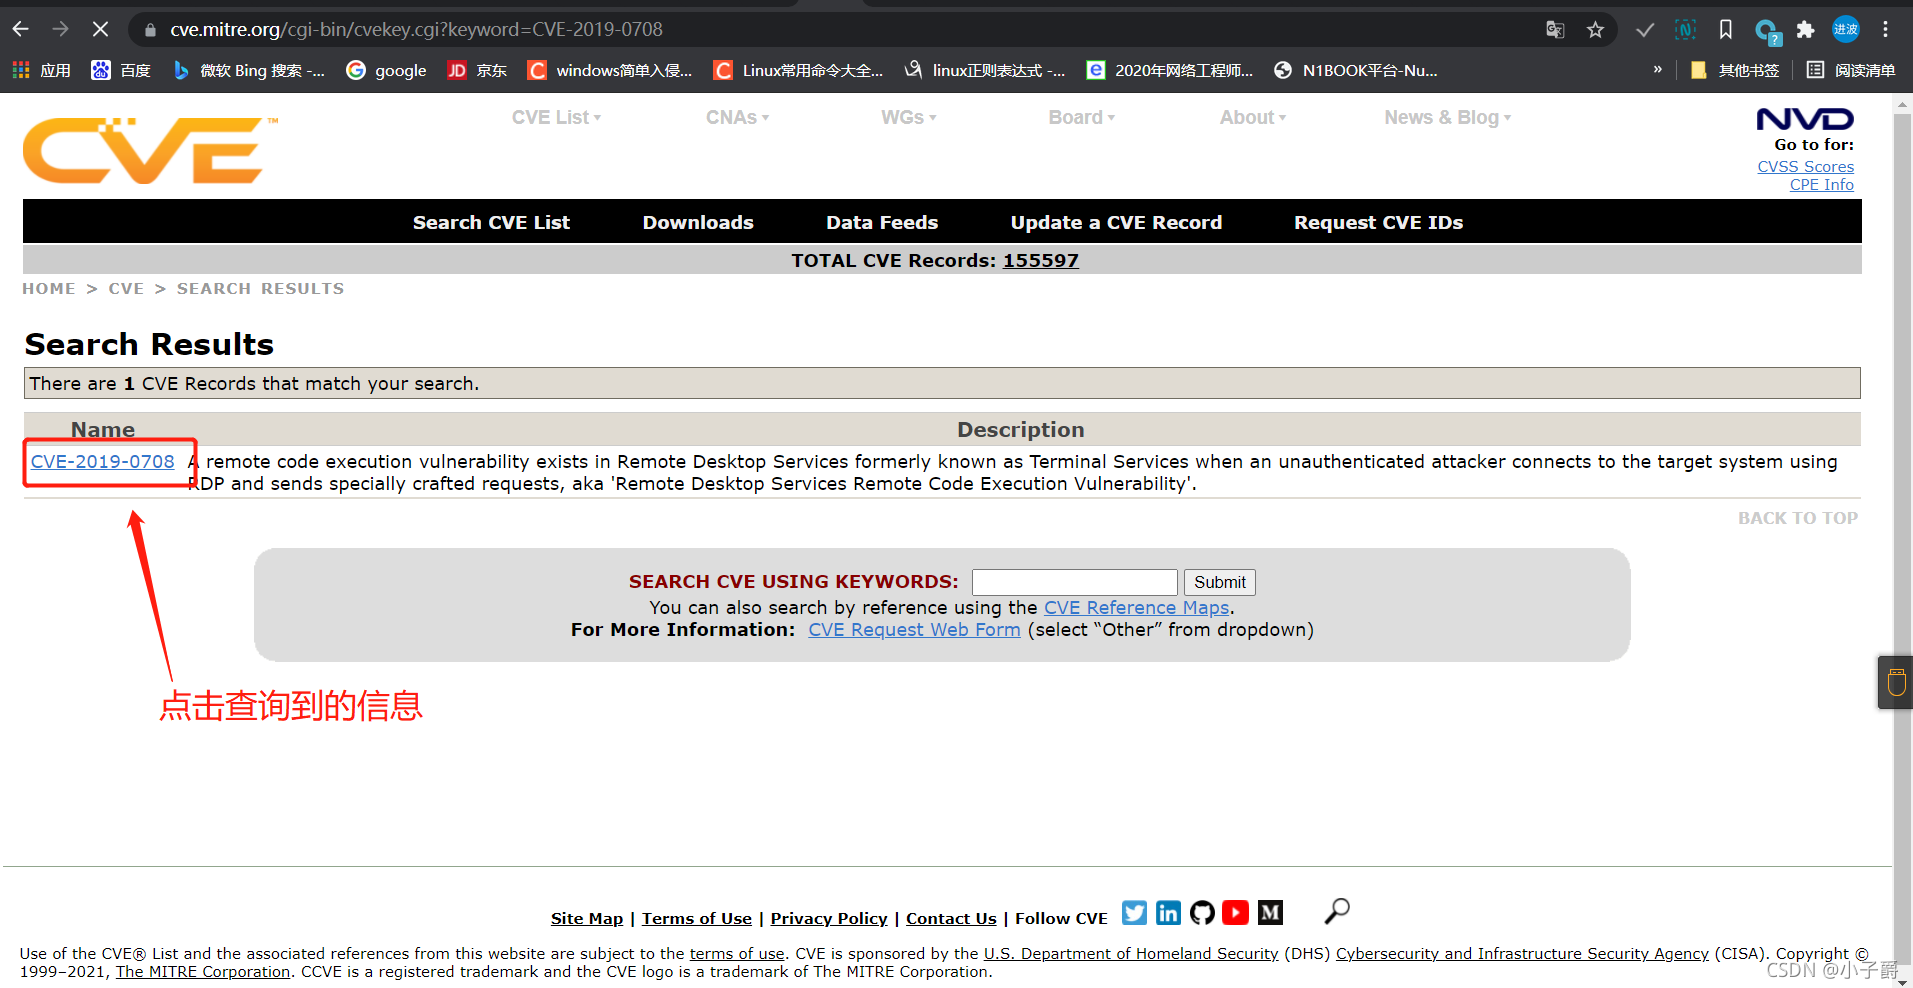This screenshot has height=988, width=1913.
Task: Open the Chrome three-dot menu
Action: (1885, 29)
